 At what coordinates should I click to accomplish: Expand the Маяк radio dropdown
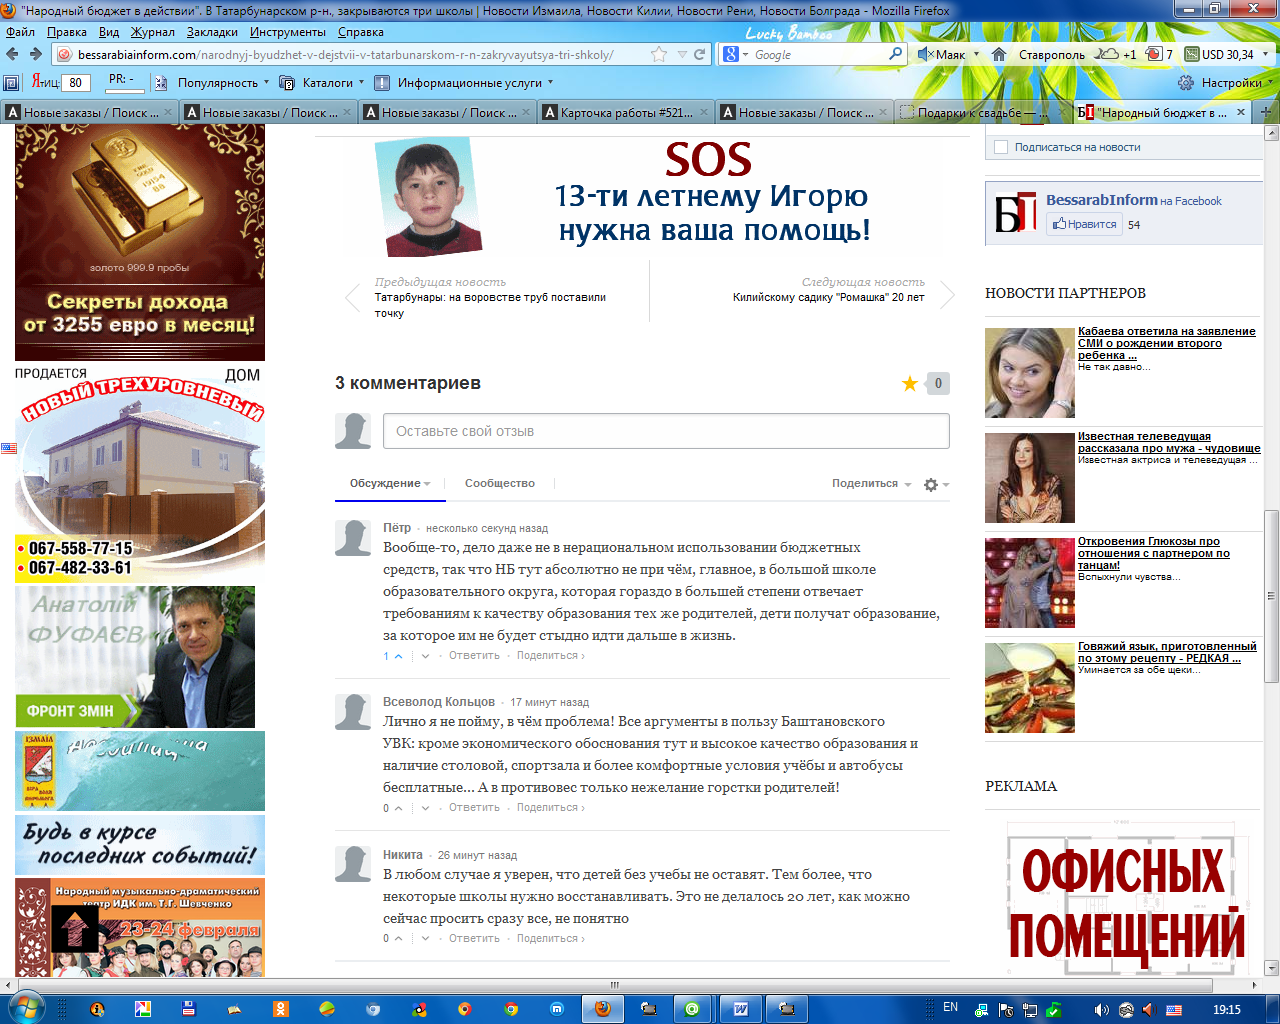pos(976,54)
